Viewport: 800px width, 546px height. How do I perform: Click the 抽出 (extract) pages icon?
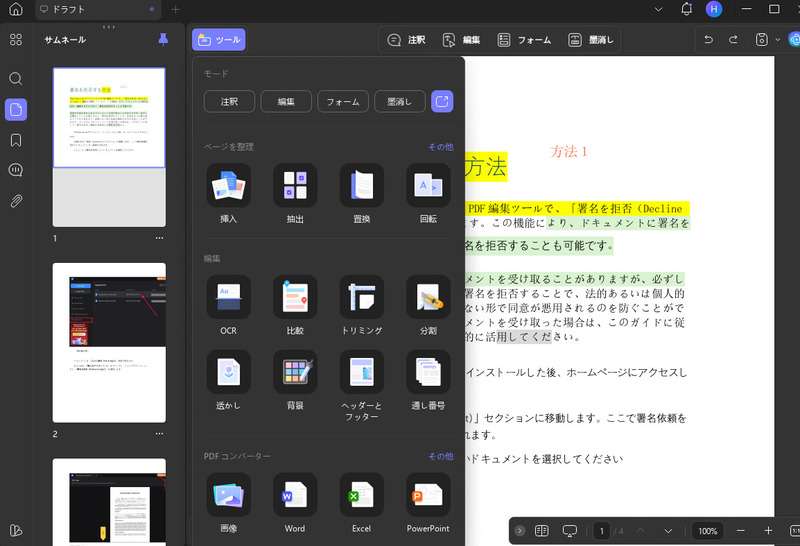coord(295,185)
